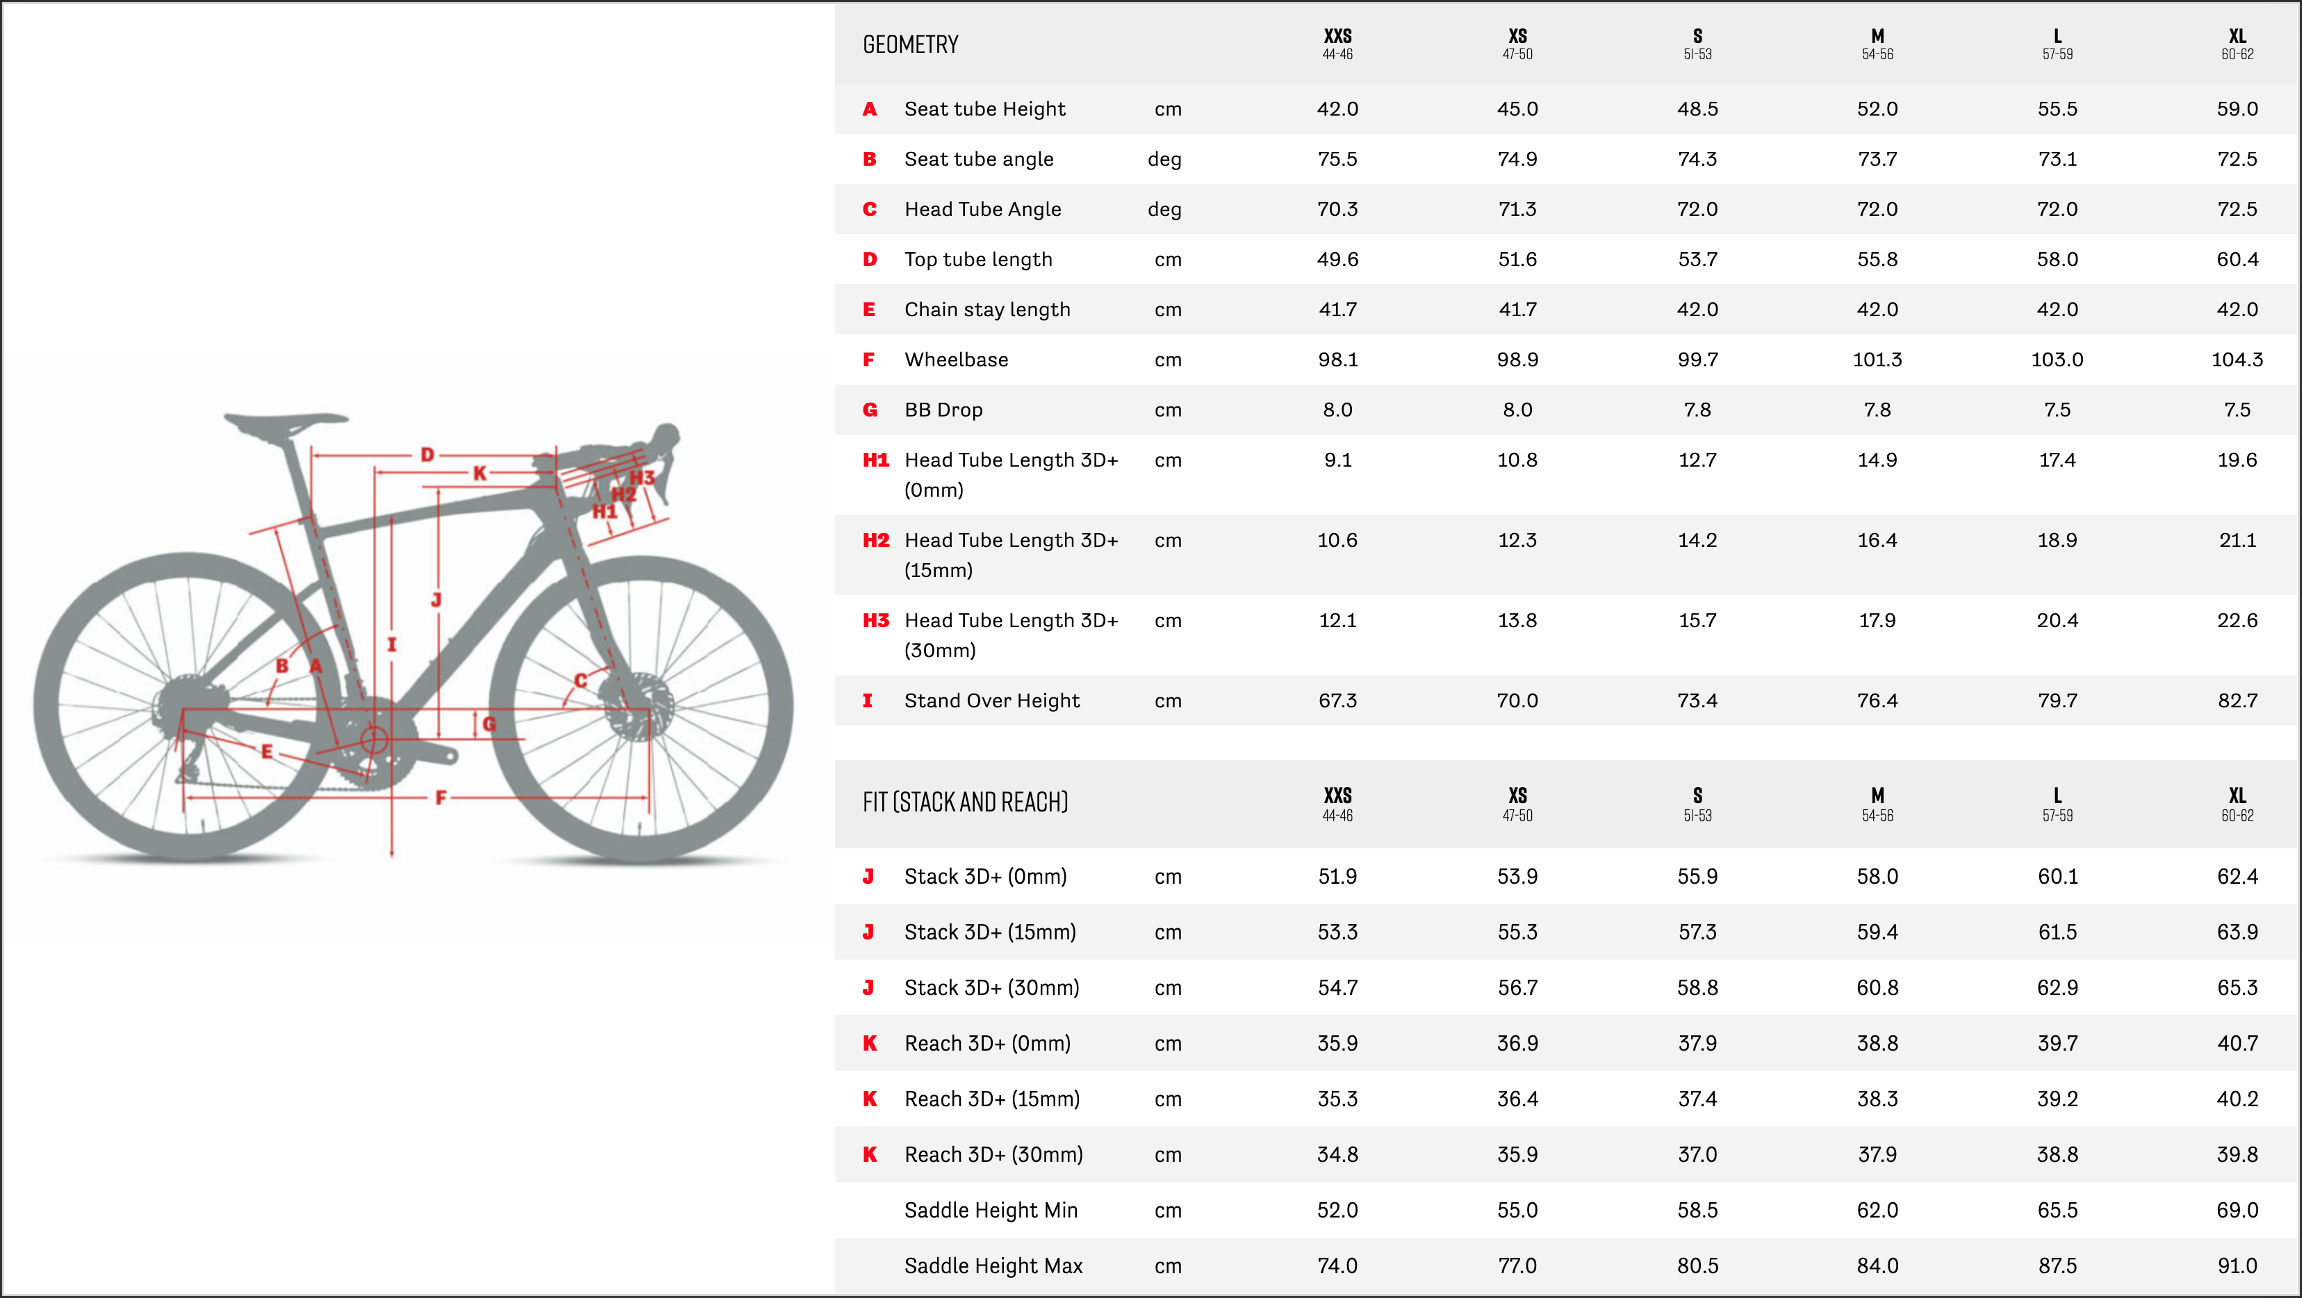Click the red H1 marker in the geometry table
The image size is (2302, 1298).
(876, 460)
